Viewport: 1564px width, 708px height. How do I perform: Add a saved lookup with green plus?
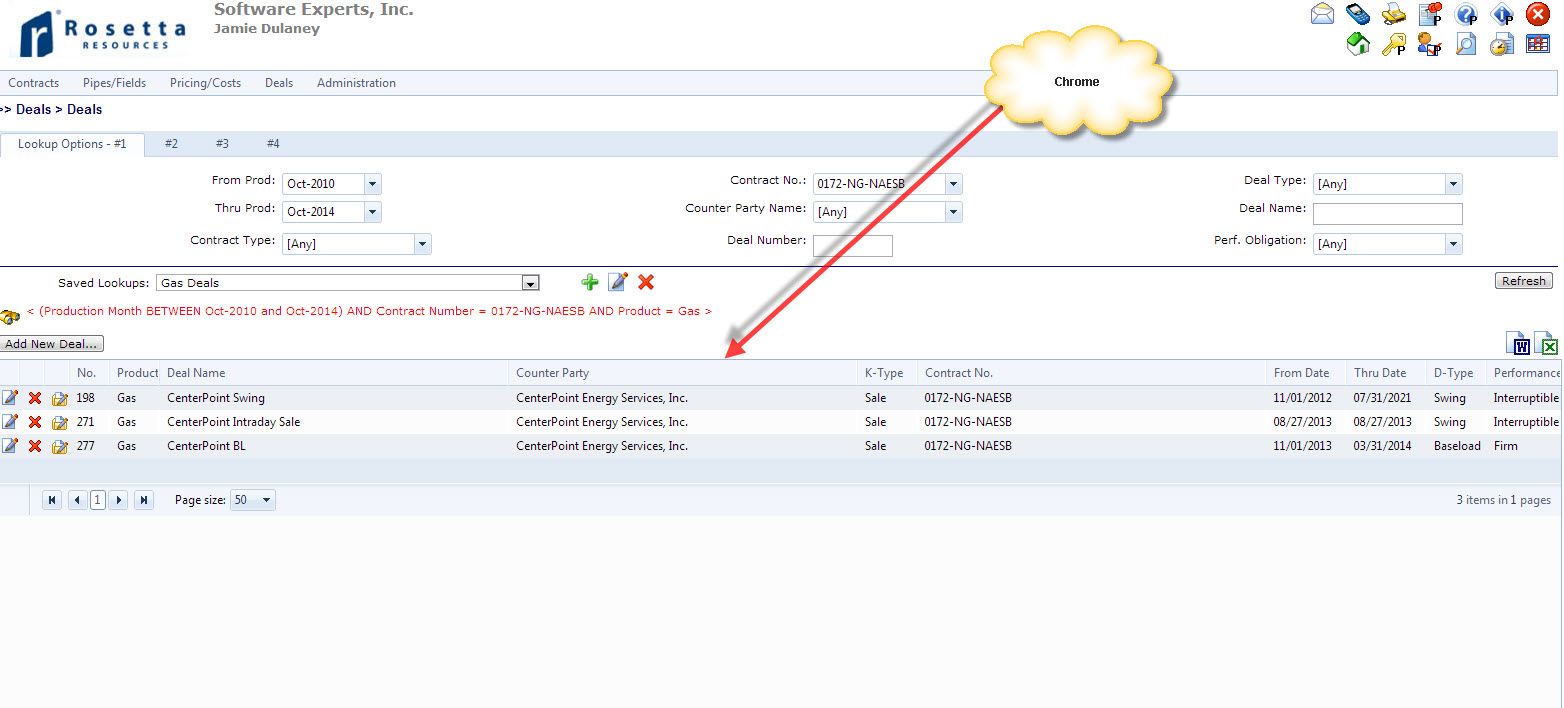click(x=590, y=282)
